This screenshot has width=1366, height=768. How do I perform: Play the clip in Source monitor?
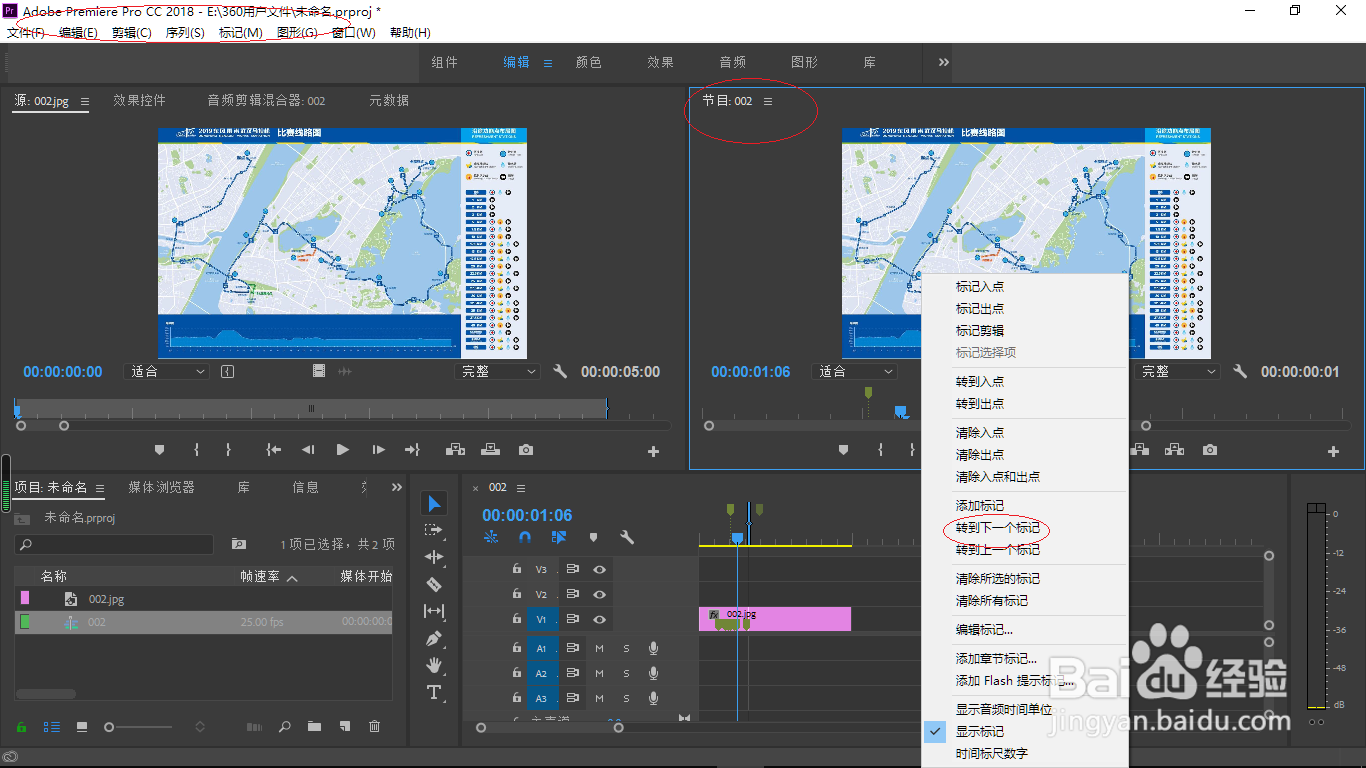(x=343, y=450)
